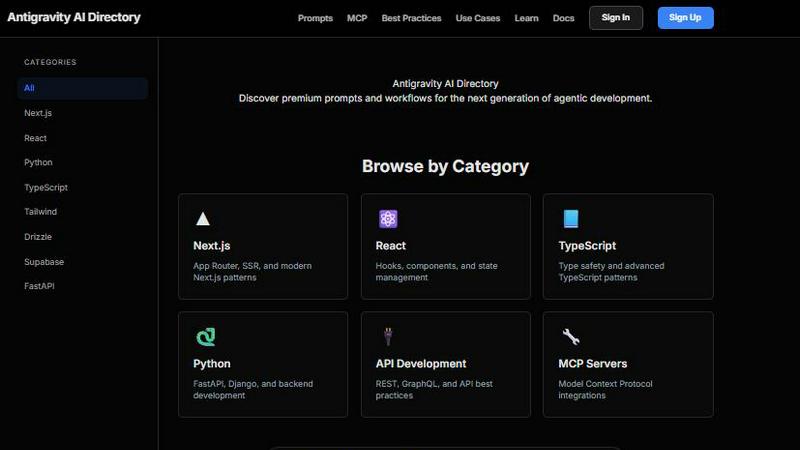The image size is (800, 450).
Task: Open Docs in the header
Action: tap(563, 18)
